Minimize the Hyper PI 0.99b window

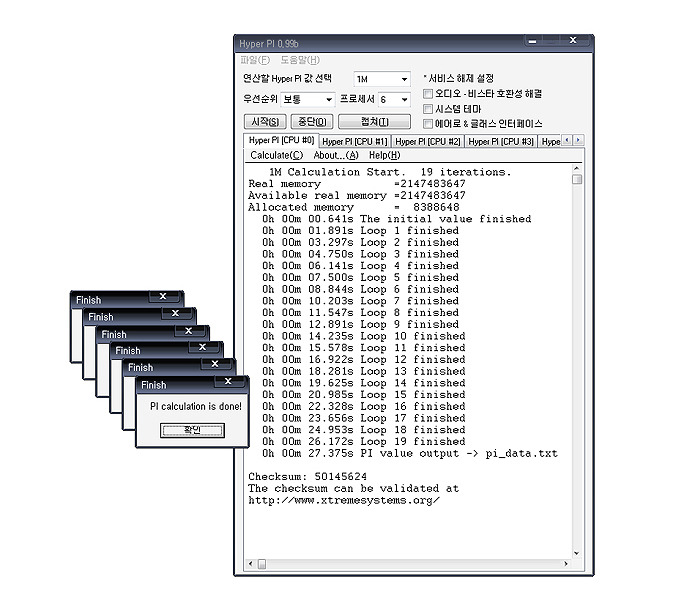[x=533, y=41]
